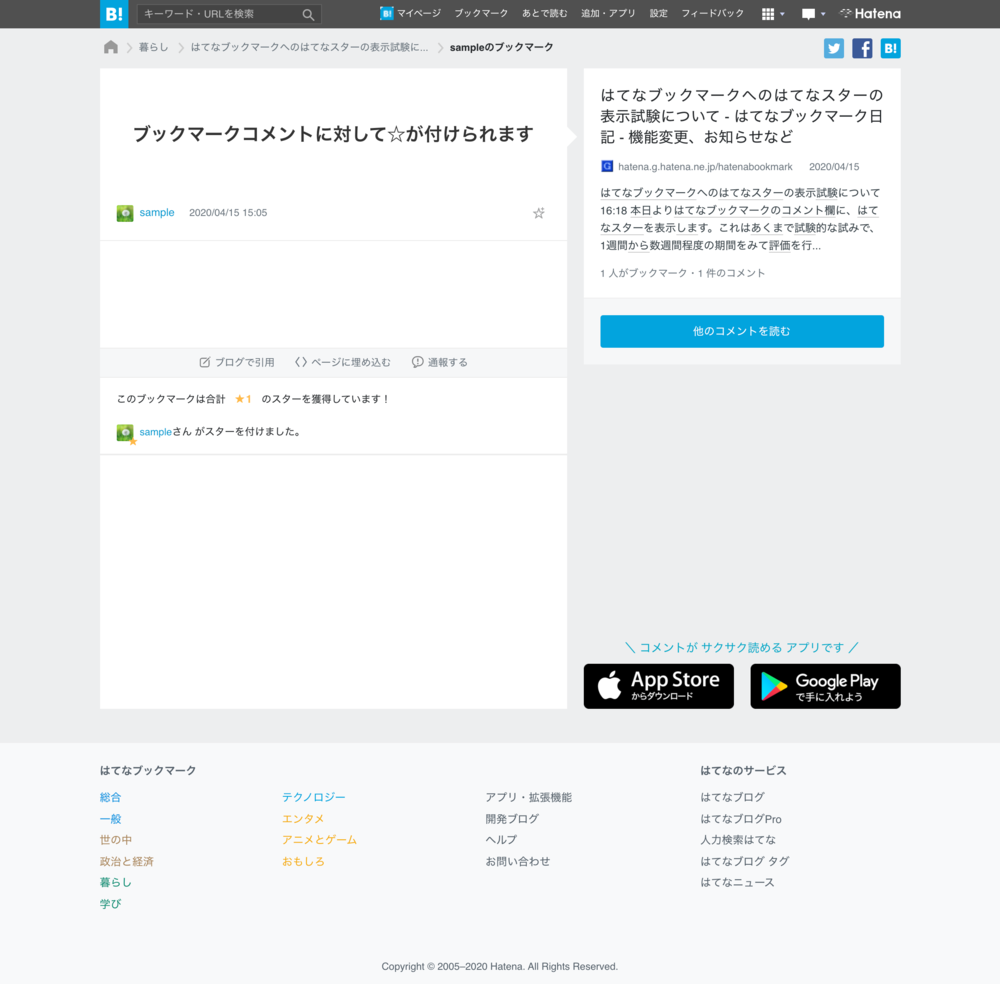Open the アニメとゲーム footer link
Viewport: 1000px width, 984px height.
[320, 840]
